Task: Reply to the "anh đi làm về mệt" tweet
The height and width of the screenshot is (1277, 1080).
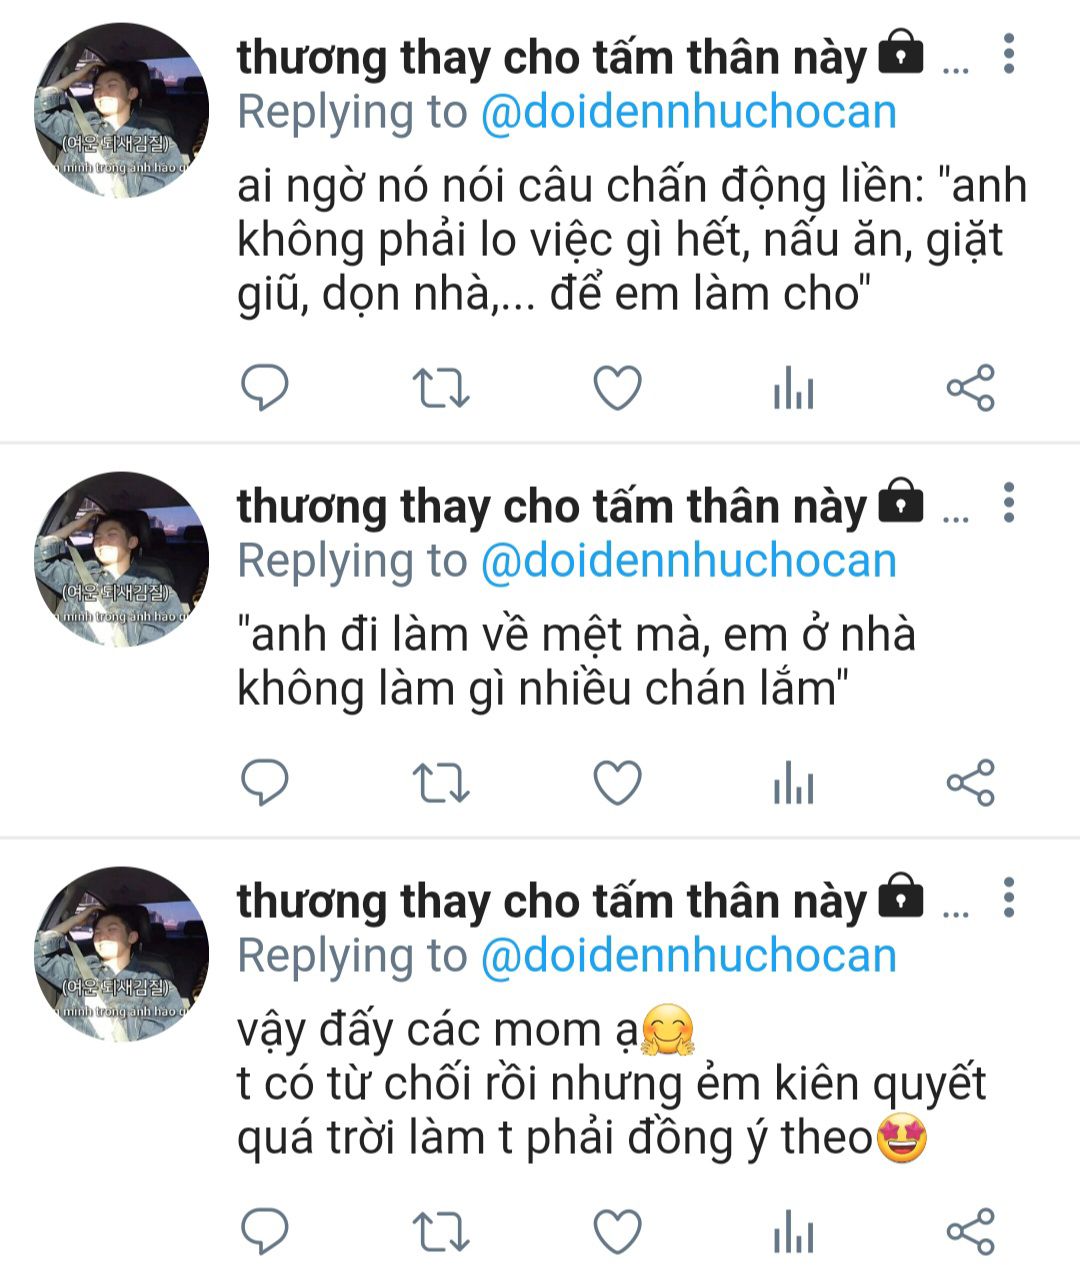Action: point(265,782)
